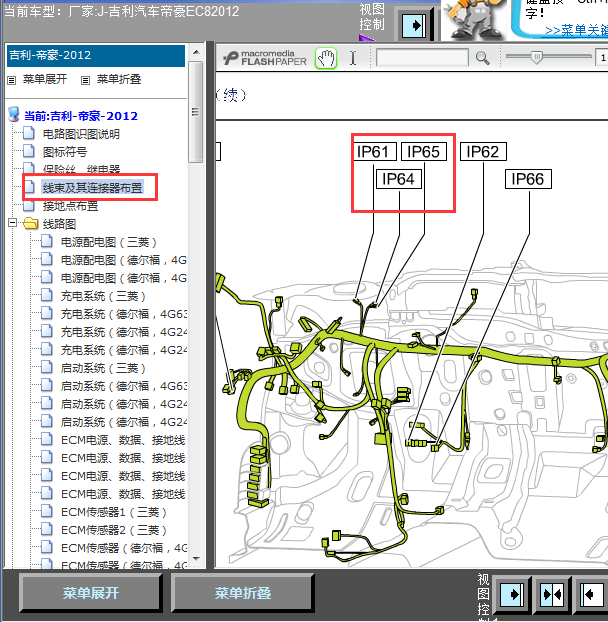
Task: Open 电源配电图（三菱） page
Action: coord(109,242)
